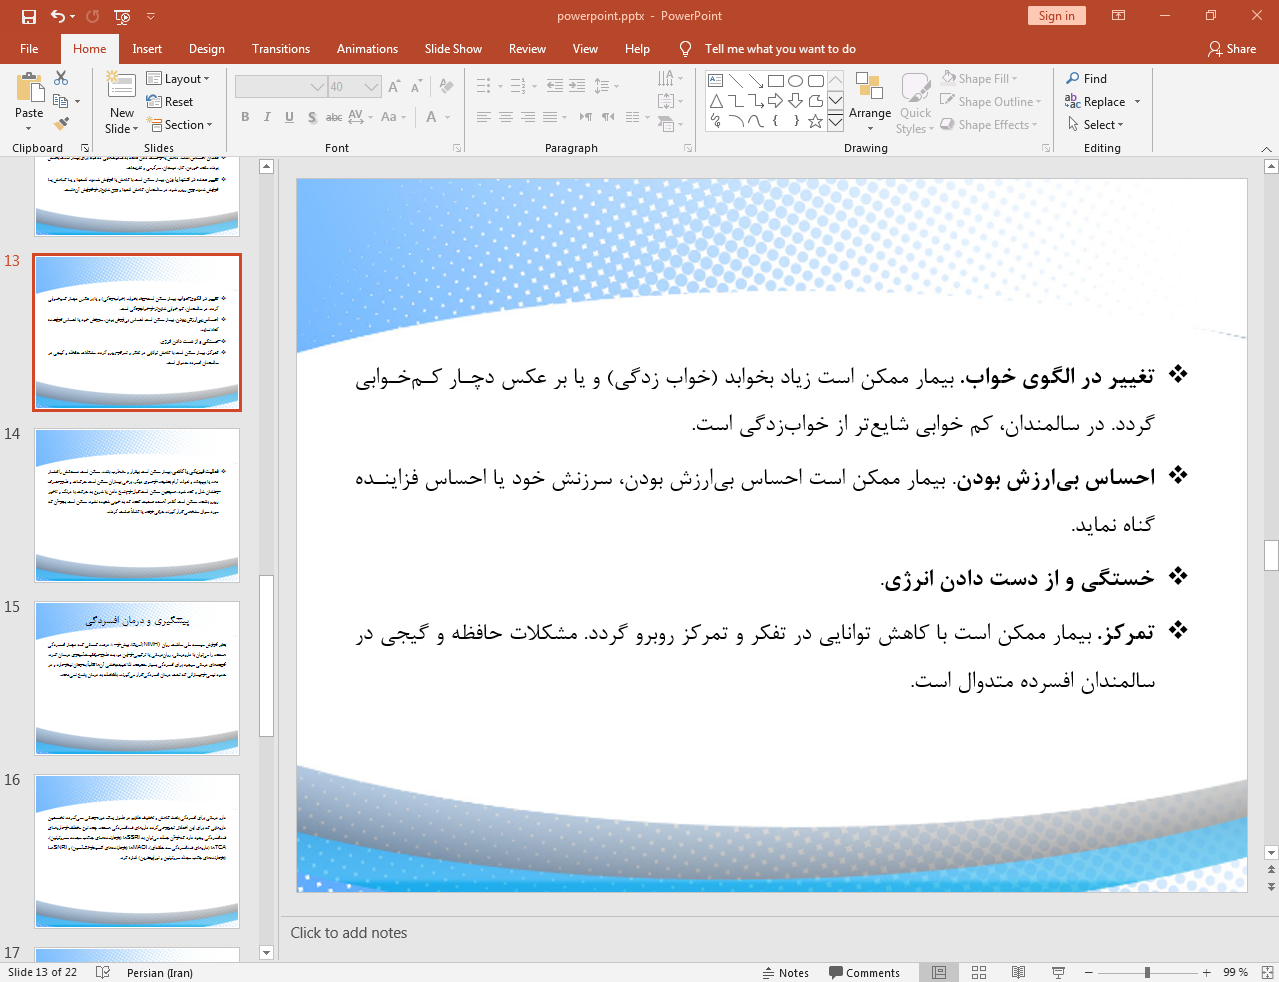Collapse the ribbon
This screenshot has height=982, width=1279.
click(x=1266, y=148)
